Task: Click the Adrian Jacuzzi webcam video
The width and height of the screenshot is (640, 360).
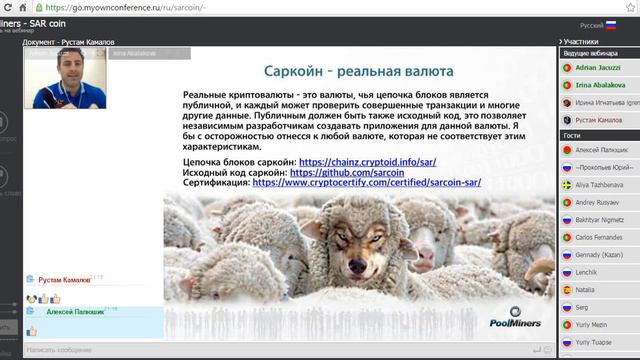Action: (x=65, y=78)
